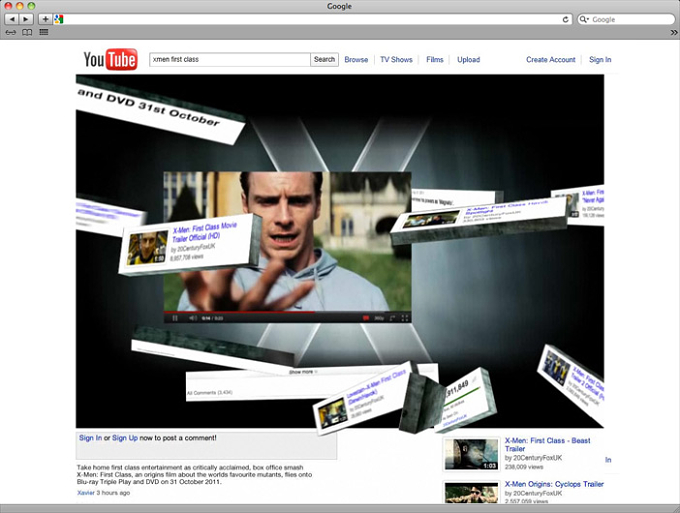
Task: Click the Create Account link
Action: [551, 60]
